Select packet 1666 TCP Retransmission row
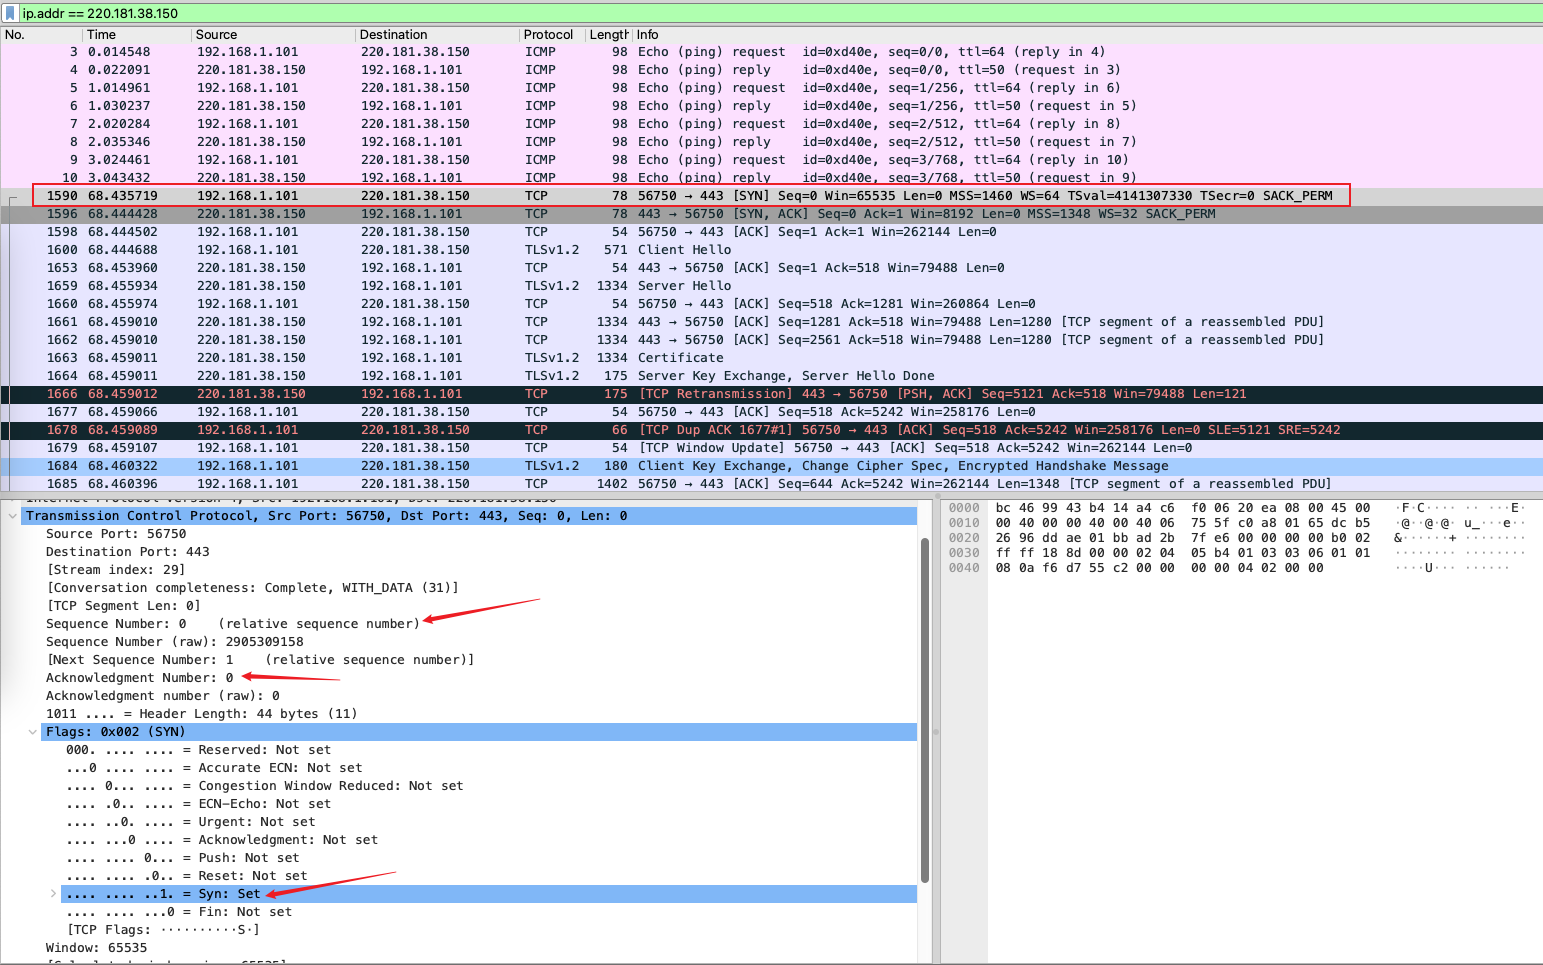1543x965 pixels. click(x=771, y=394)
